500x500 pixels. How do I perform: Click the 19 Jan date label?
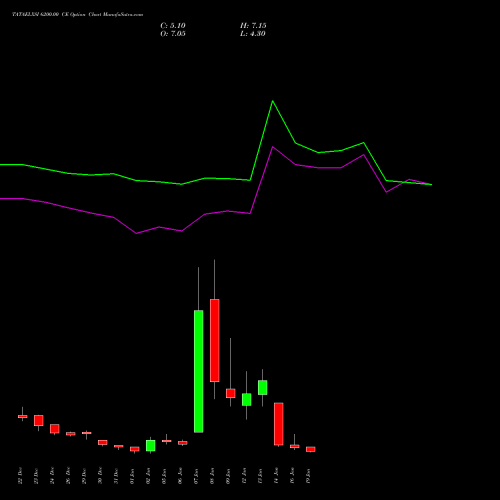[x=308, y=476]
